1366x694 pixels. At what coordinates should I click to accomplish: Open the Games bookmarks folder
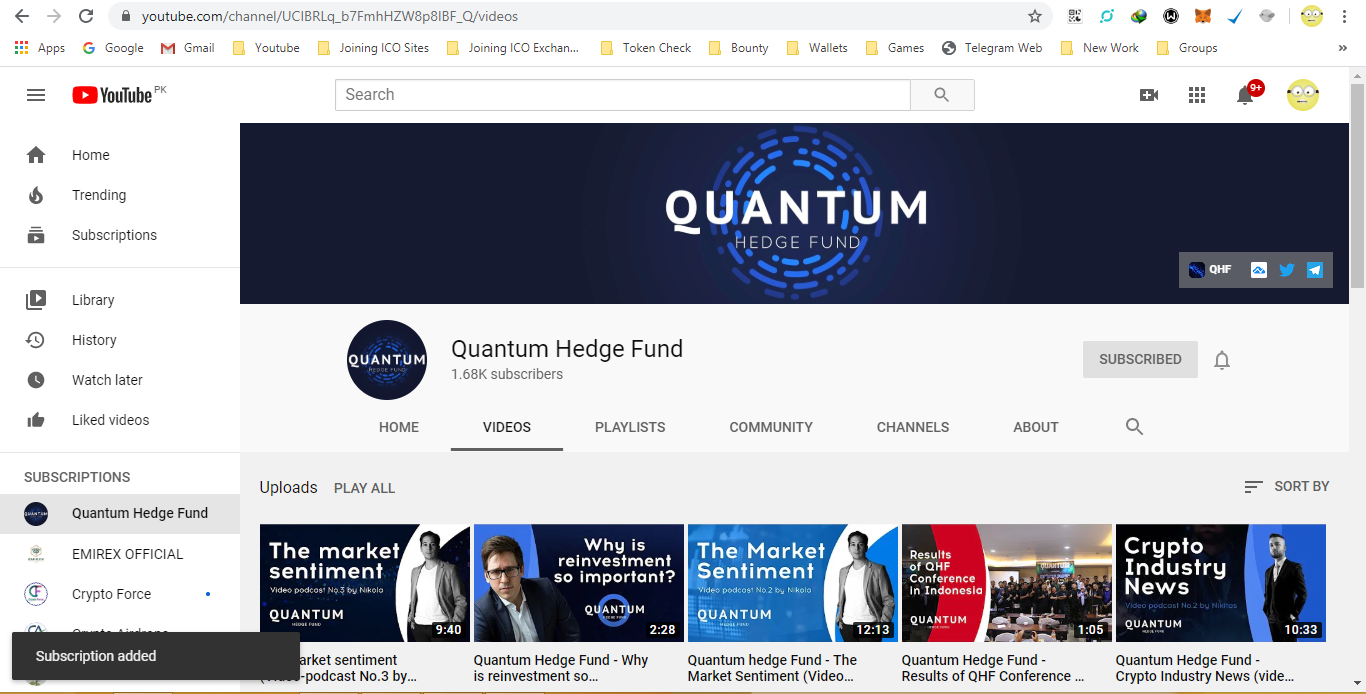pos(895,48)
